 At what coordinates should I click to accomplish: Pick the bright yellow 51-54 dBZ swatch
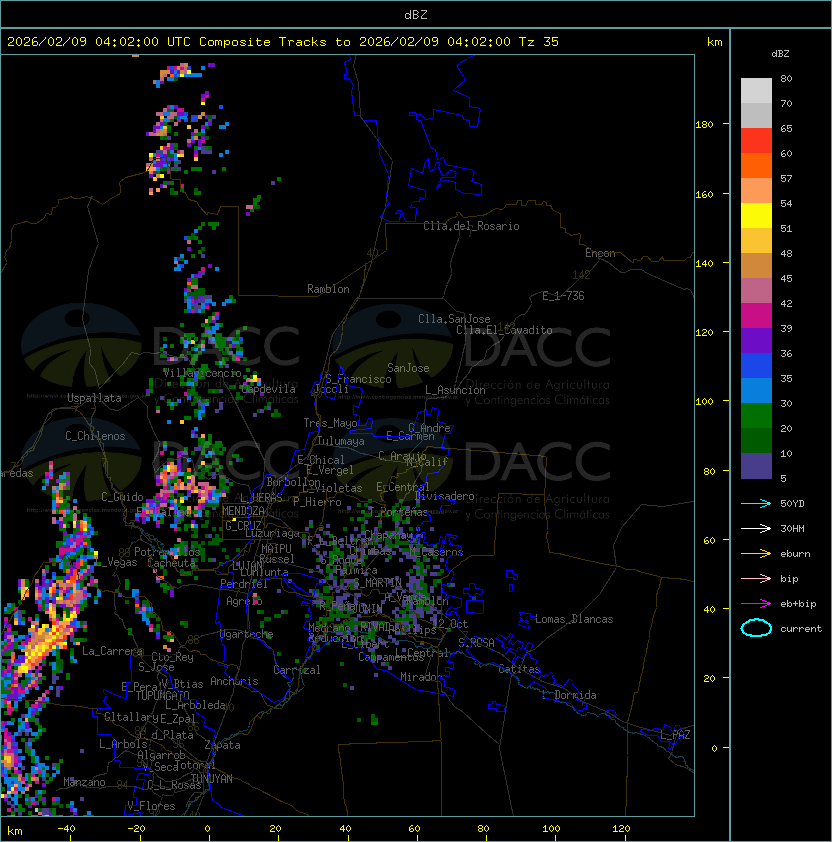[x=756, y=215]
